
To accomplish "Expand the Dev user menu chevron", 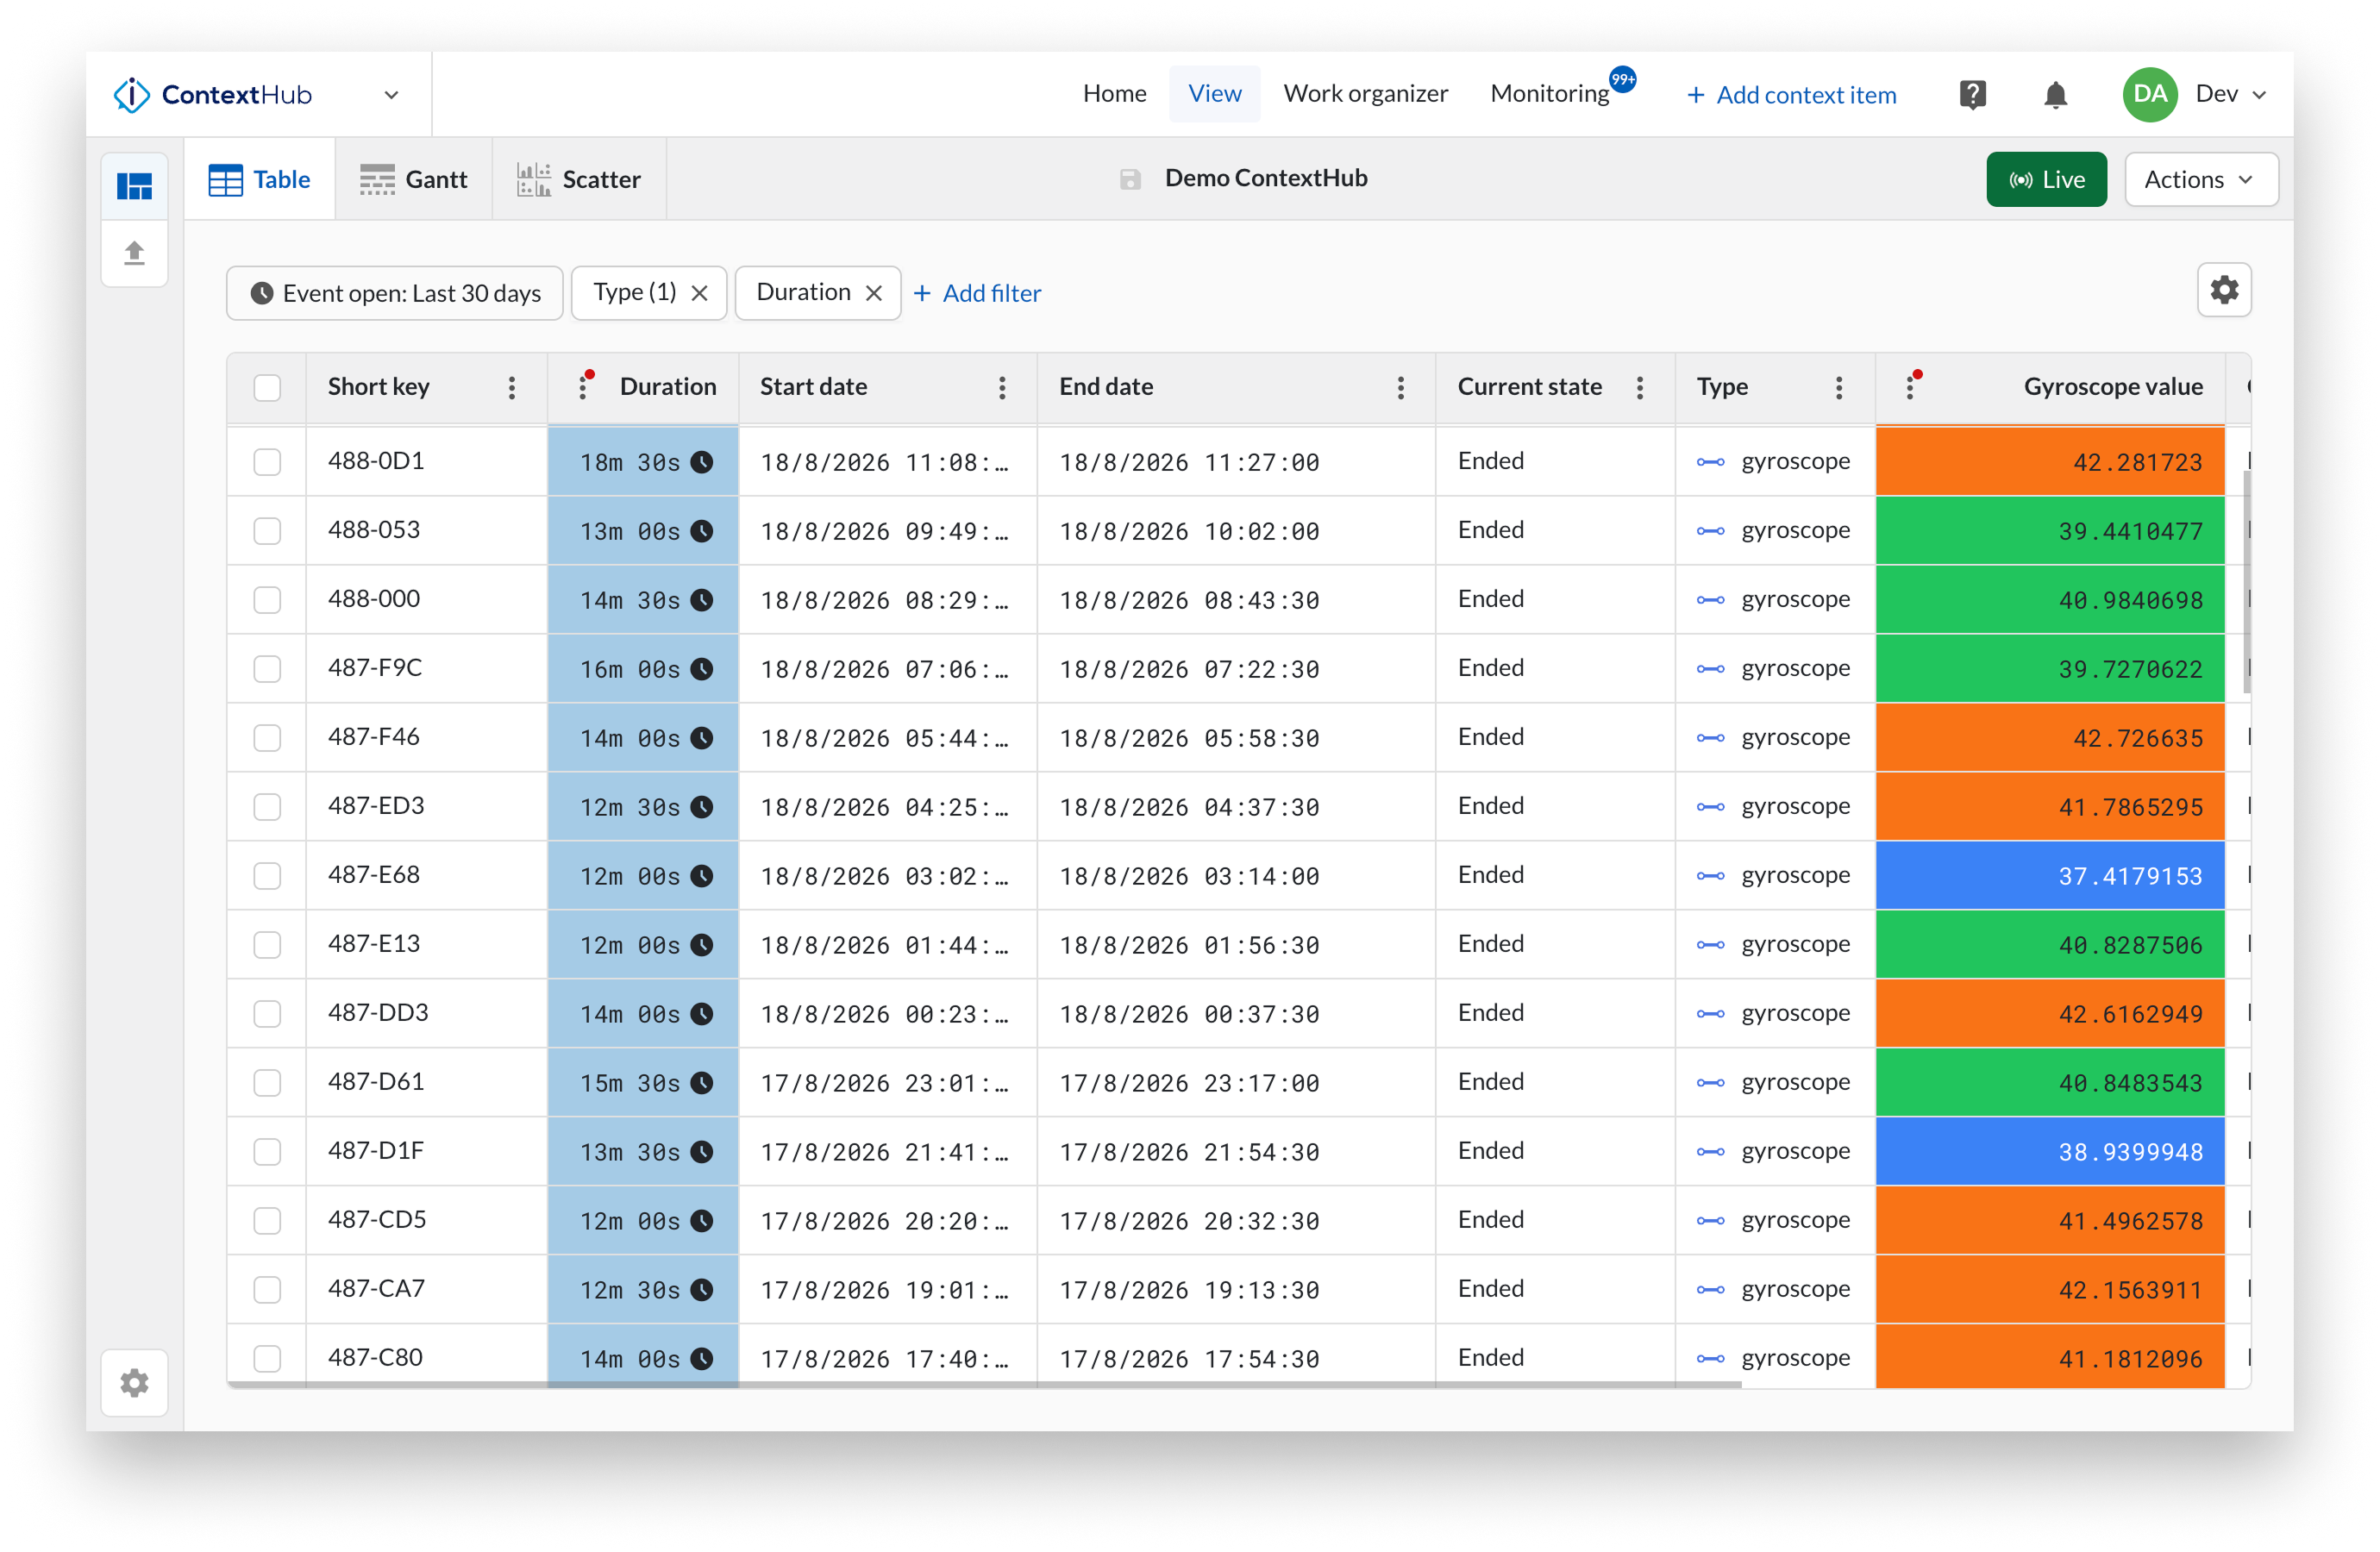I will coord(2259,95).
